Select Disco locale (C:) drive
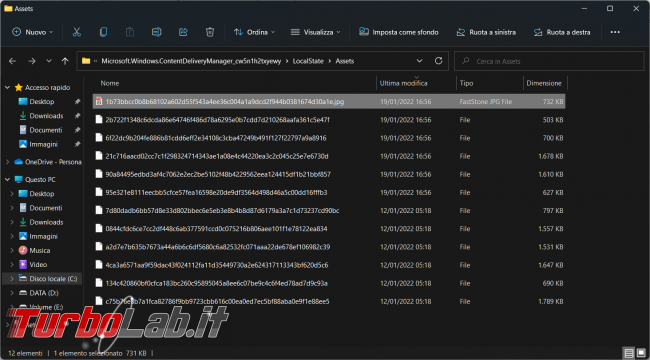The width and height of the screenshot is (650, 360). pos(53,279)
